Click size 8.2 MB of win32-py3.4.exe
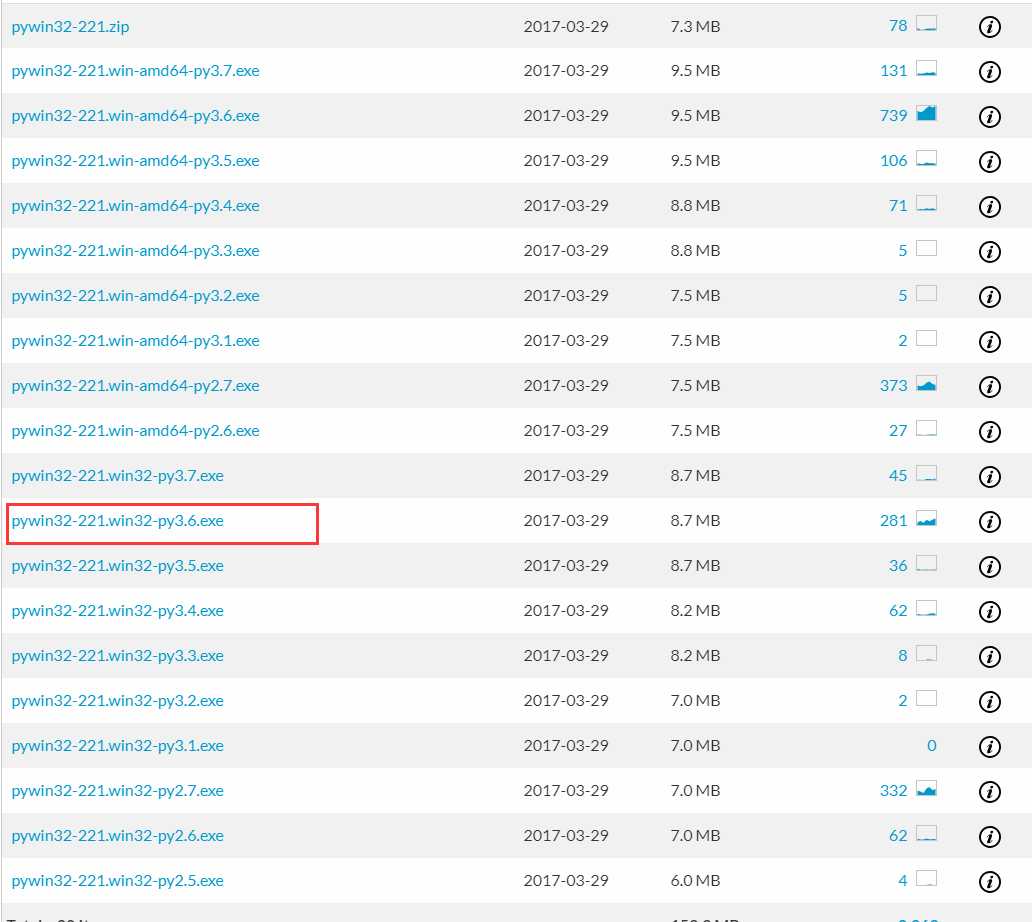Screen dimensions: 1032x922 coord(695,611)
